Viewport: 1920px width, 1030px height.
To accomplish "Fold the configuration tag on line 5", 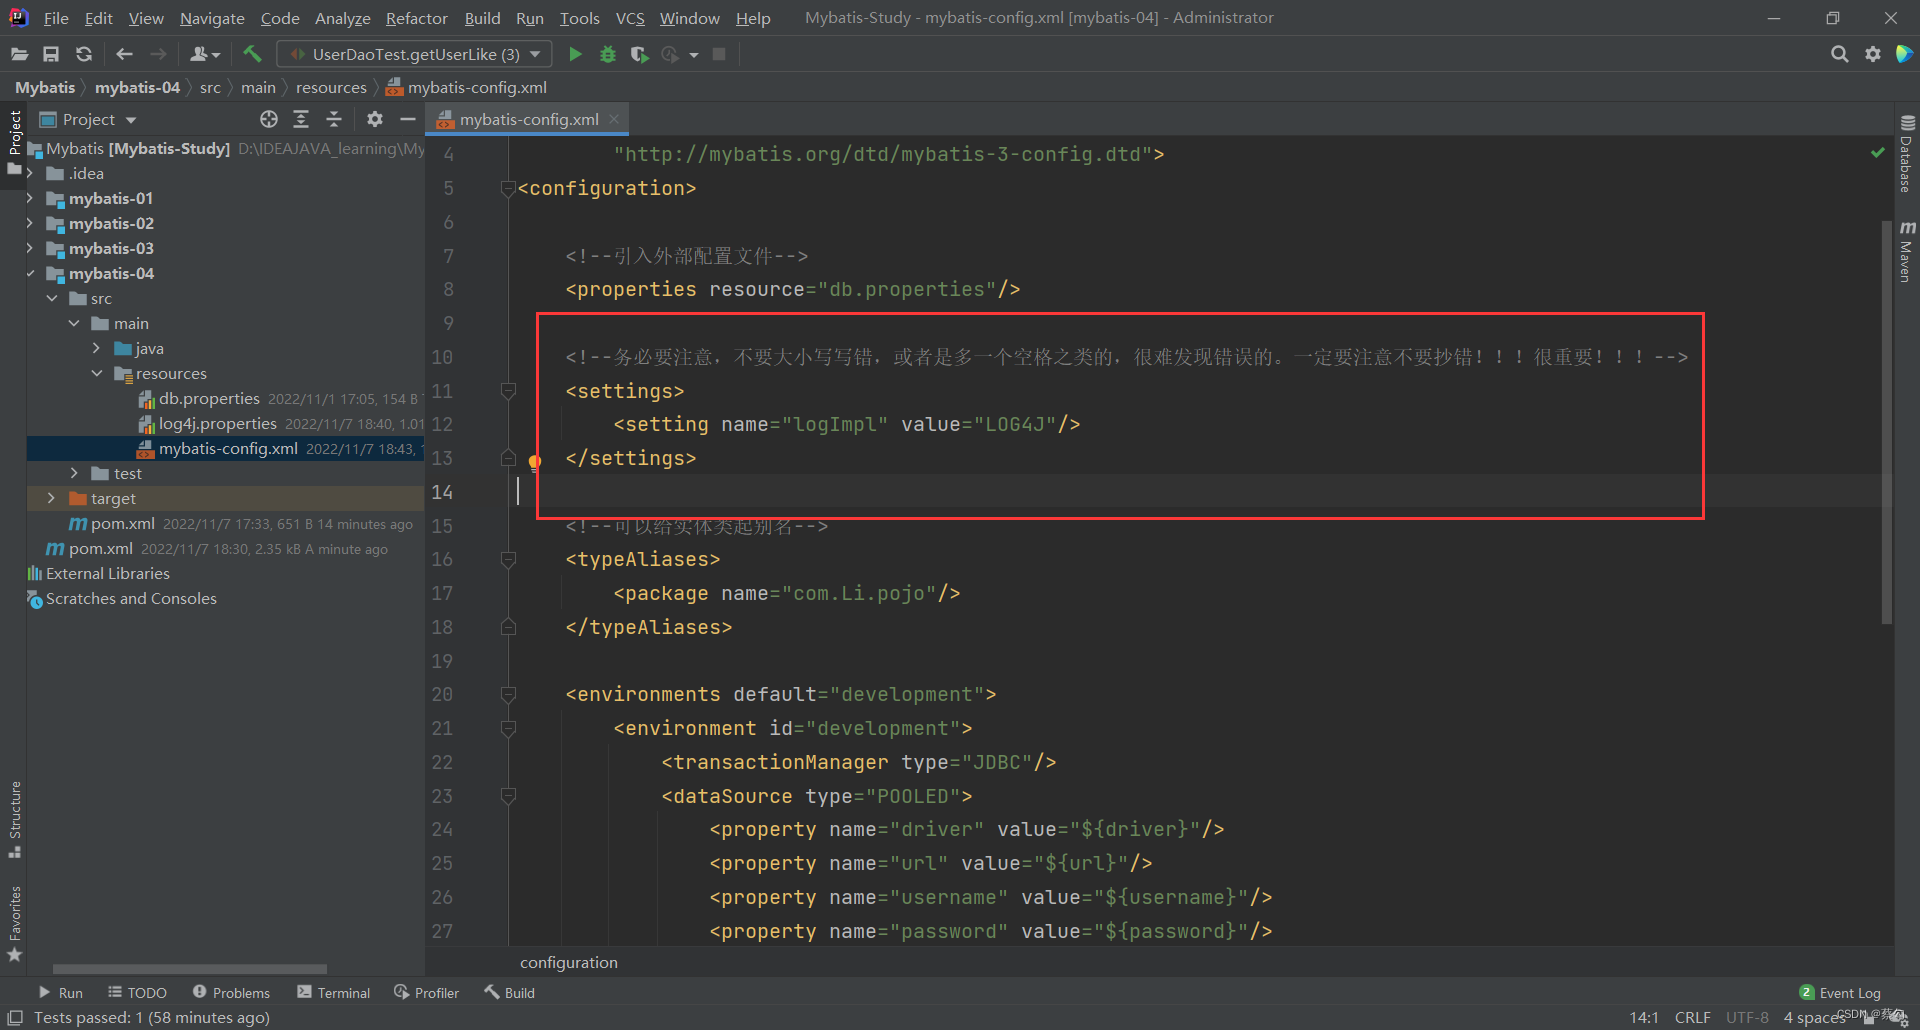I will [x=508, y=188].
